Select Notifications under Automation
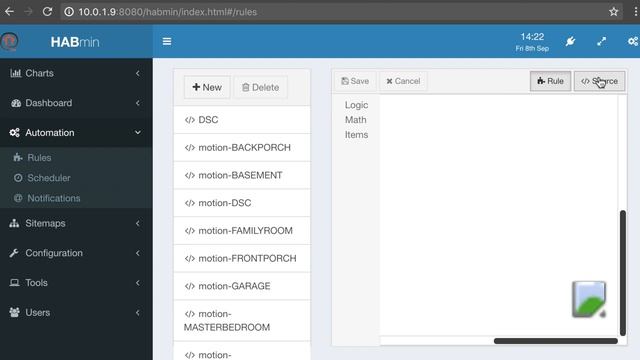The height and width of the screenshot is (360, 640). (x=53, y=198)
